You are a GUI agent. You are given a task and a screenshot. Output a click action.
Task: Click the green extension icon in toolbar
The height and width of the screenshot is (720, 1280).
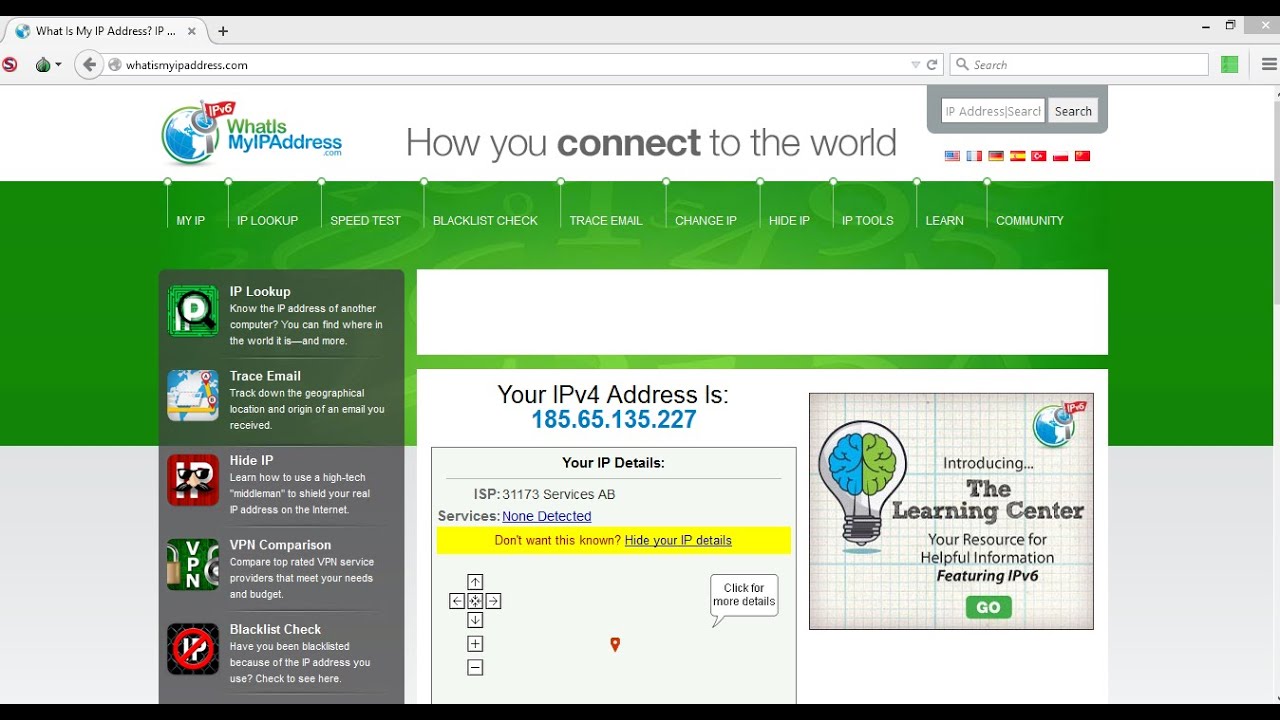tap(1230, 65)
